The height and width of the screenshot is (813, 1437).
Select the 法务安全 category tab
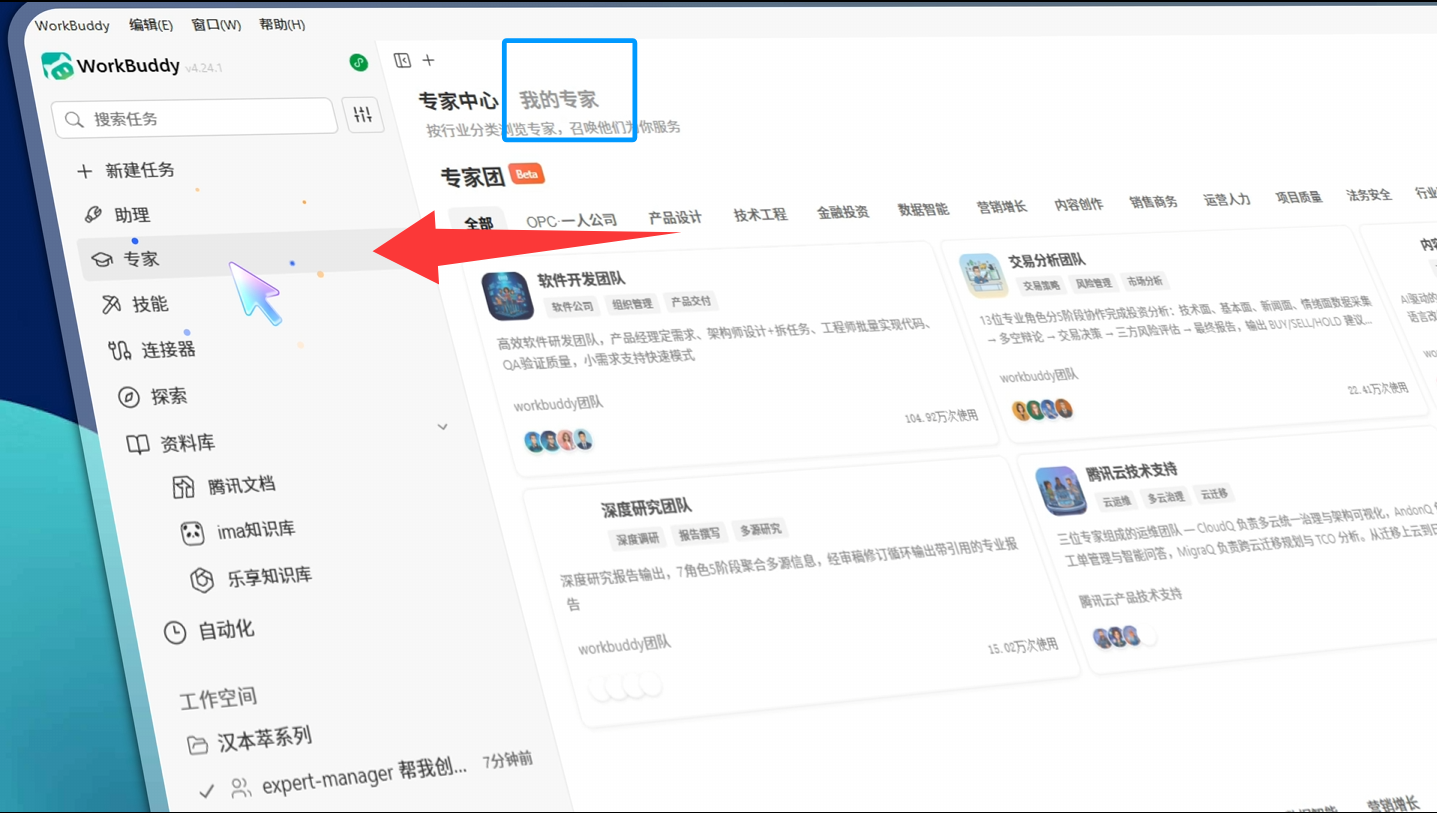1369,194
